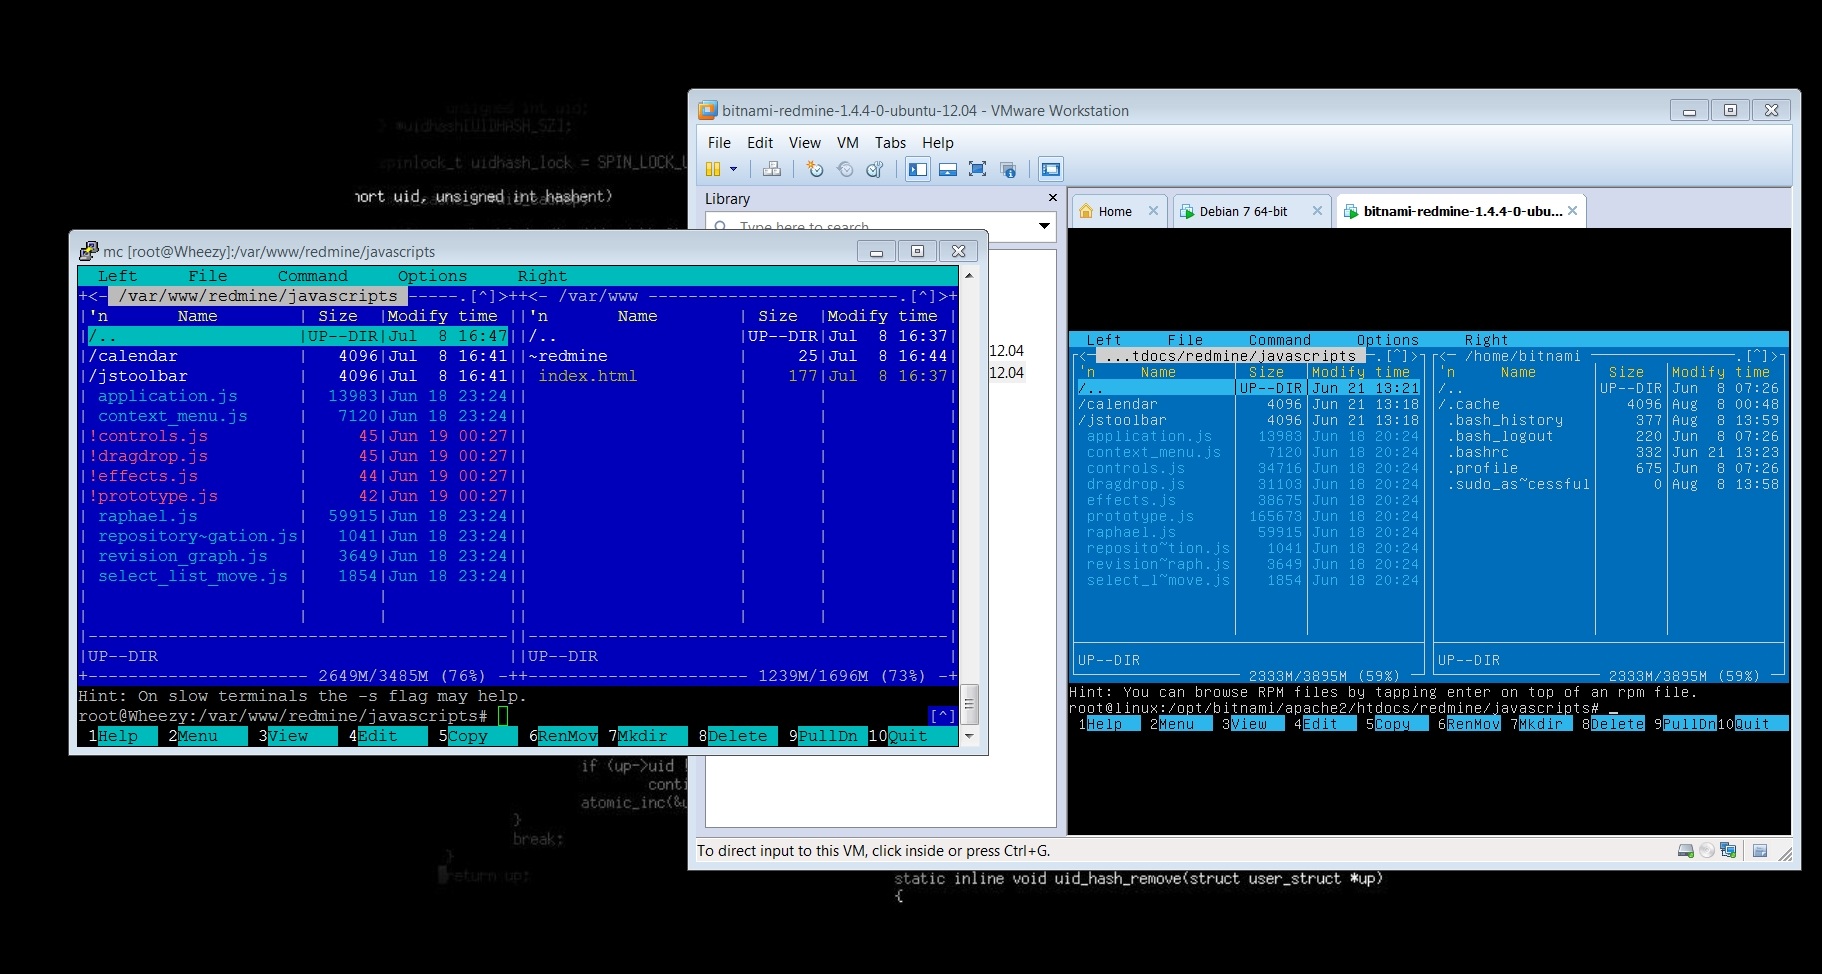The width and height of the screenshot is (1822, 974).
Task: Click VMware Workstation title bar app icon
Action: (x=708, y=110)
